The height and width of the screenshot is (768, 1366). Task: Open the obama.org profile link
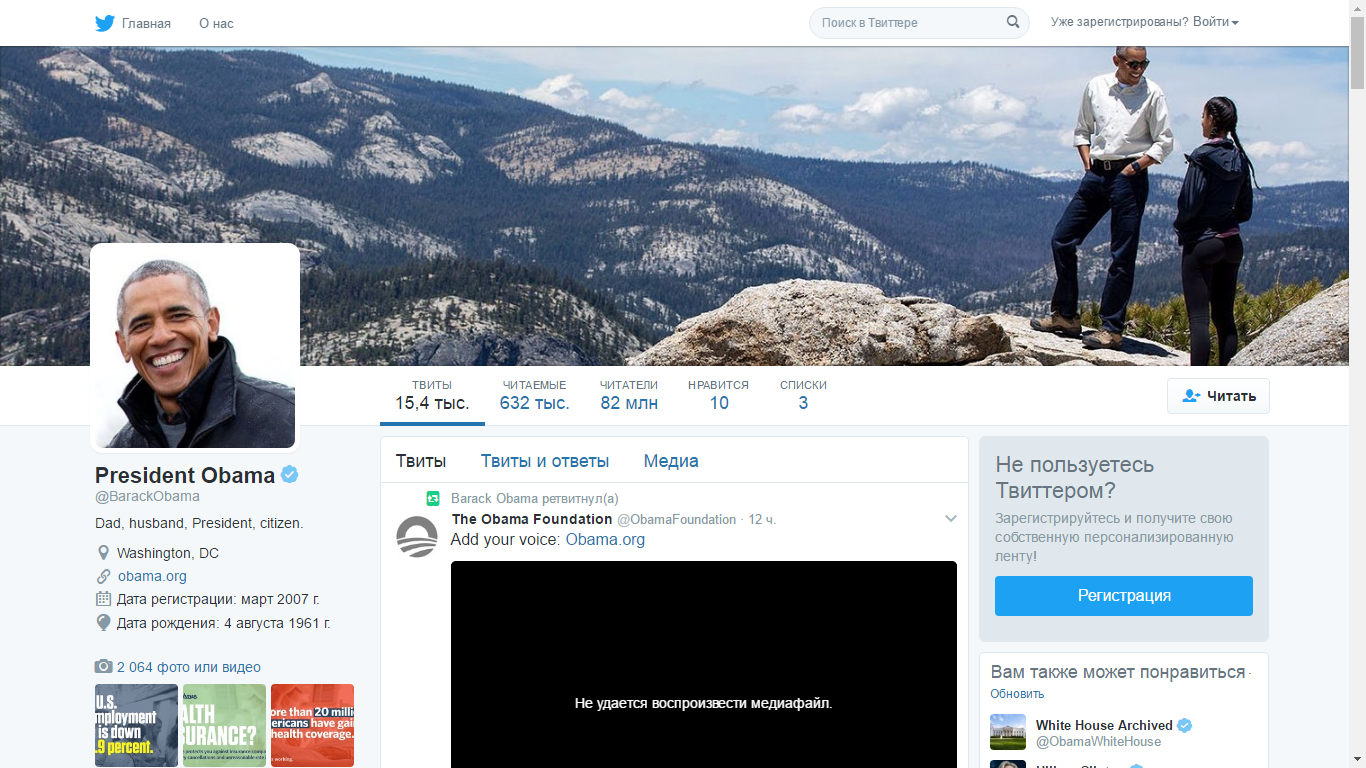tap(152, 576)
